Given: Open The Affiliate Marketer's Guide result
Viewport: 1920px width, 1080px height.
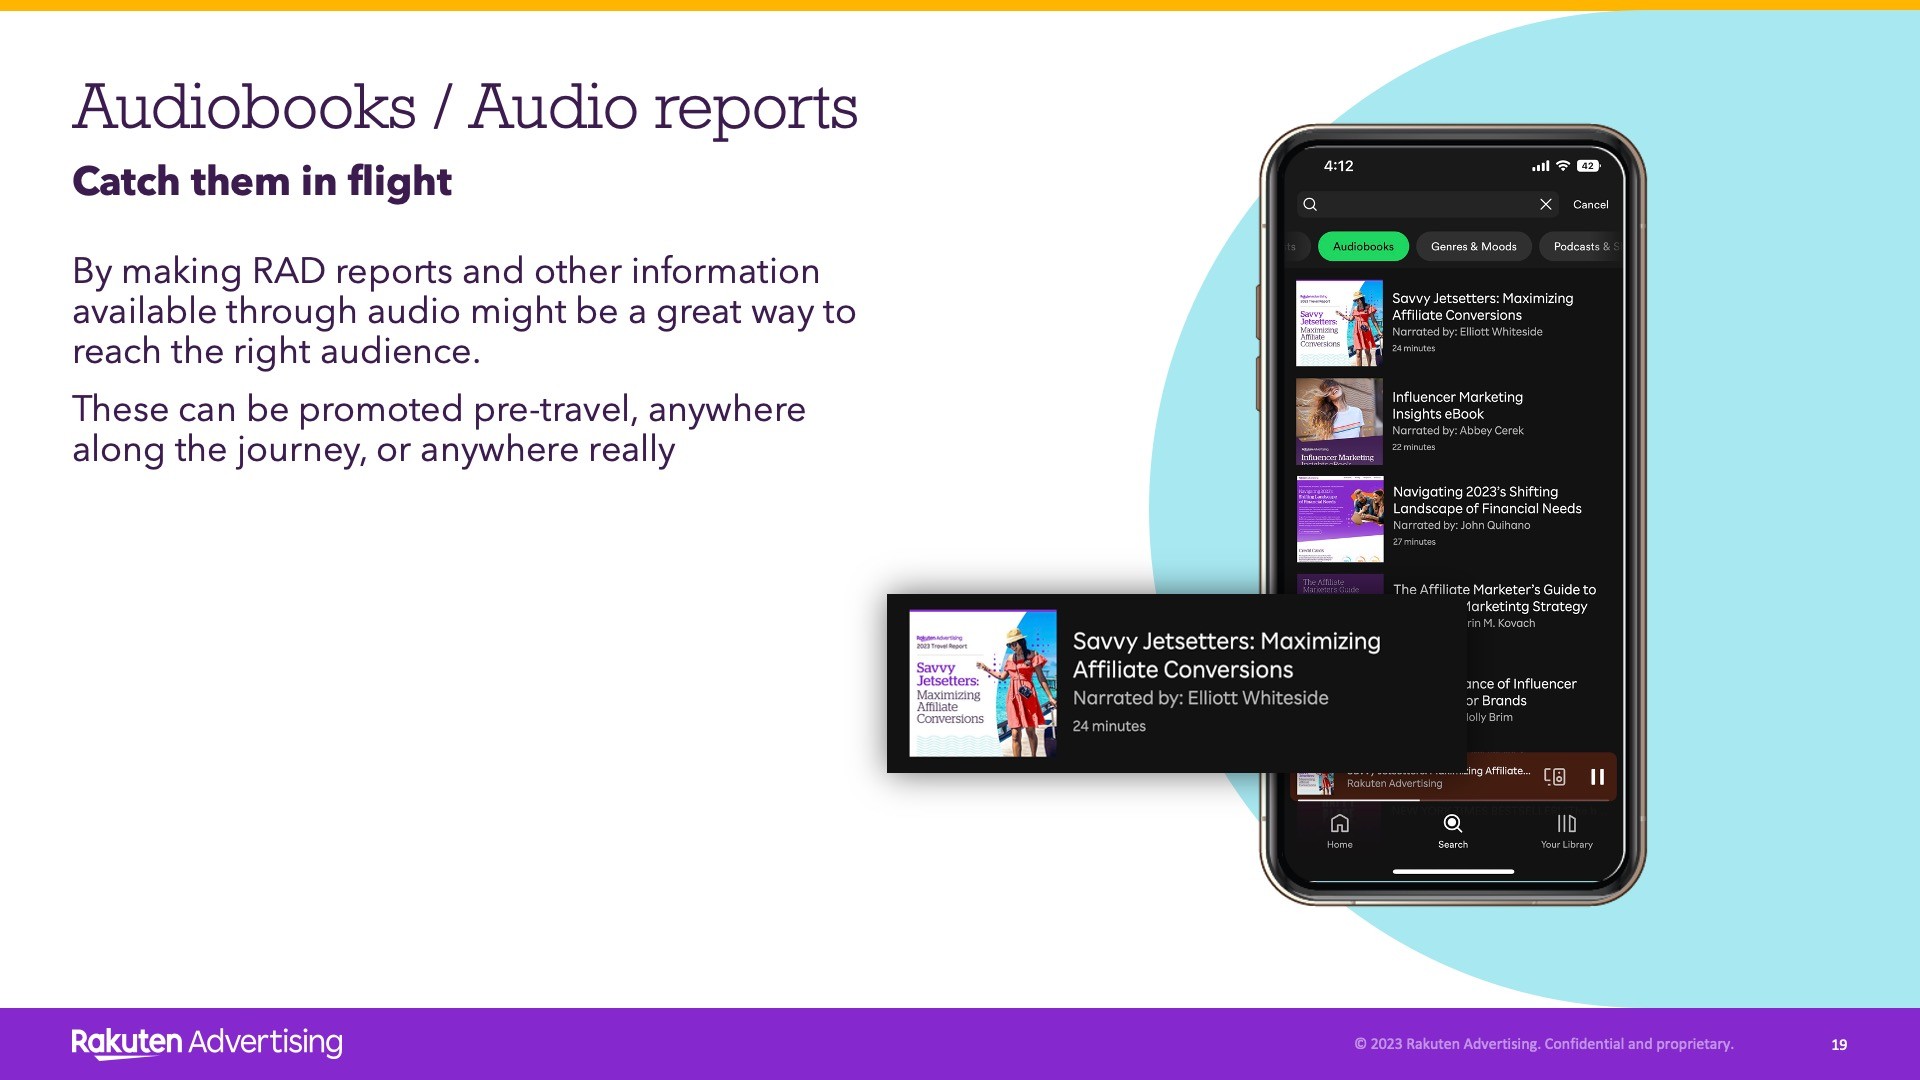Looking at the screenshot, I should point(1494,590).
